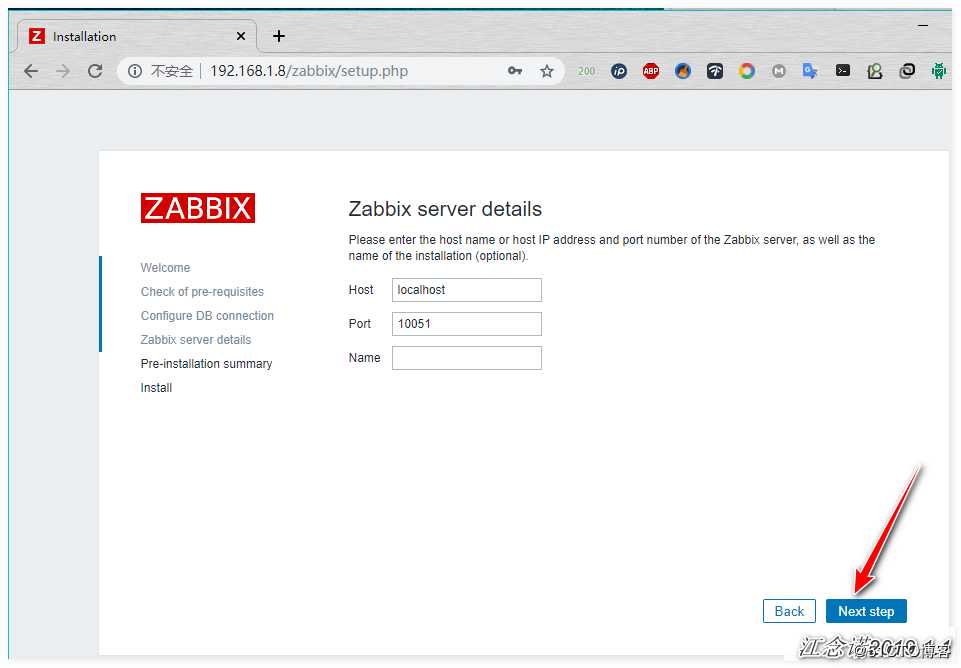The width and height of the screenshot is (961, 668).
Task: Open the wifi-signal extension icon
Action: [715, 71]
